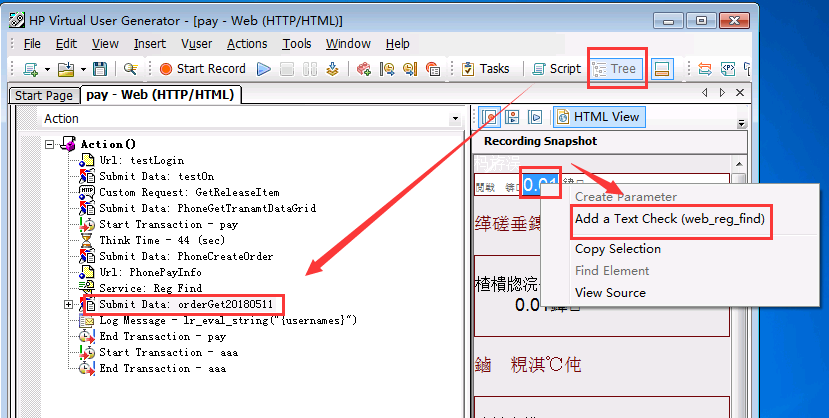Click the snapshot scrollbar up arrow
829x418 pixels.
[x=739, y=164]
